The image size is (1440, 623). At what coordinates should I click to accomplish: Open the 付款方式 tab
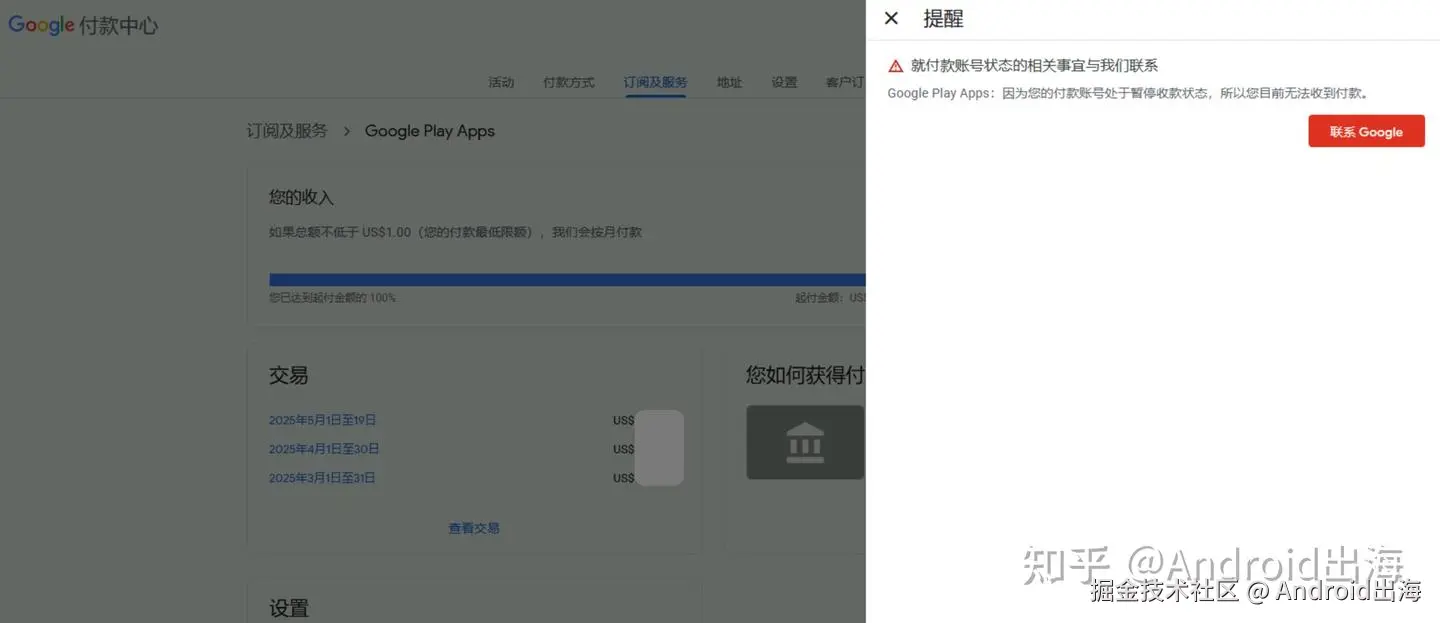pyautogui.click(x=568, y=82)
